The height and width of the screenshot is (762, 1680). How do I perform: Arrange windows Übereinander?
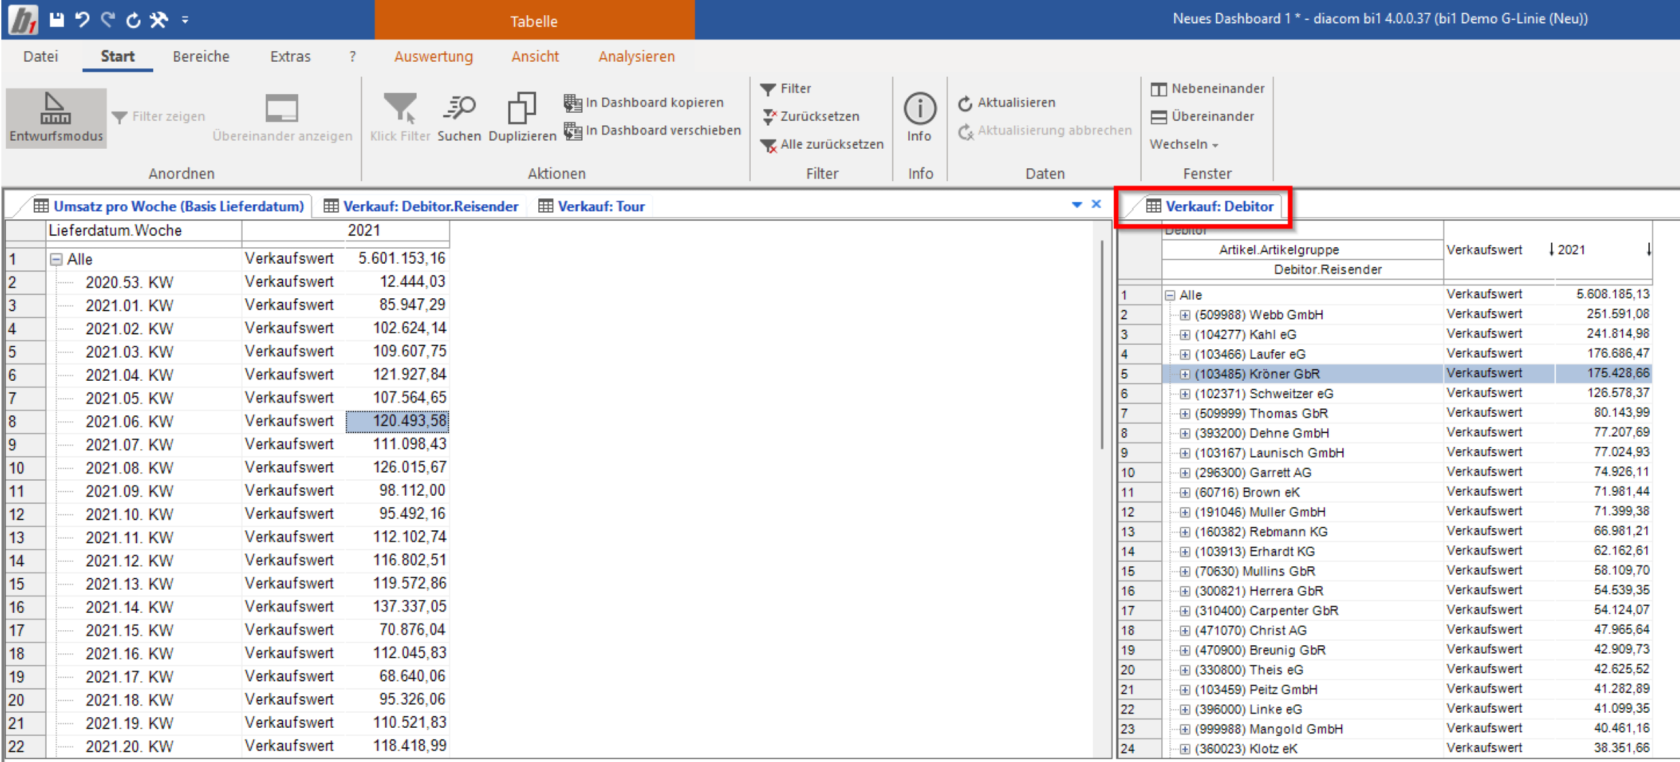tap(1202, 117)
